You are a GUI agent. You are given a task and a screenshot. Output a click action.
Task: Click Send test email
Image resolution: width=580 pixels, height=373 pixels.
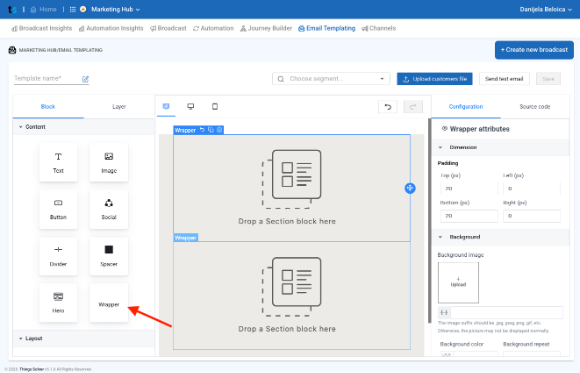504,79
